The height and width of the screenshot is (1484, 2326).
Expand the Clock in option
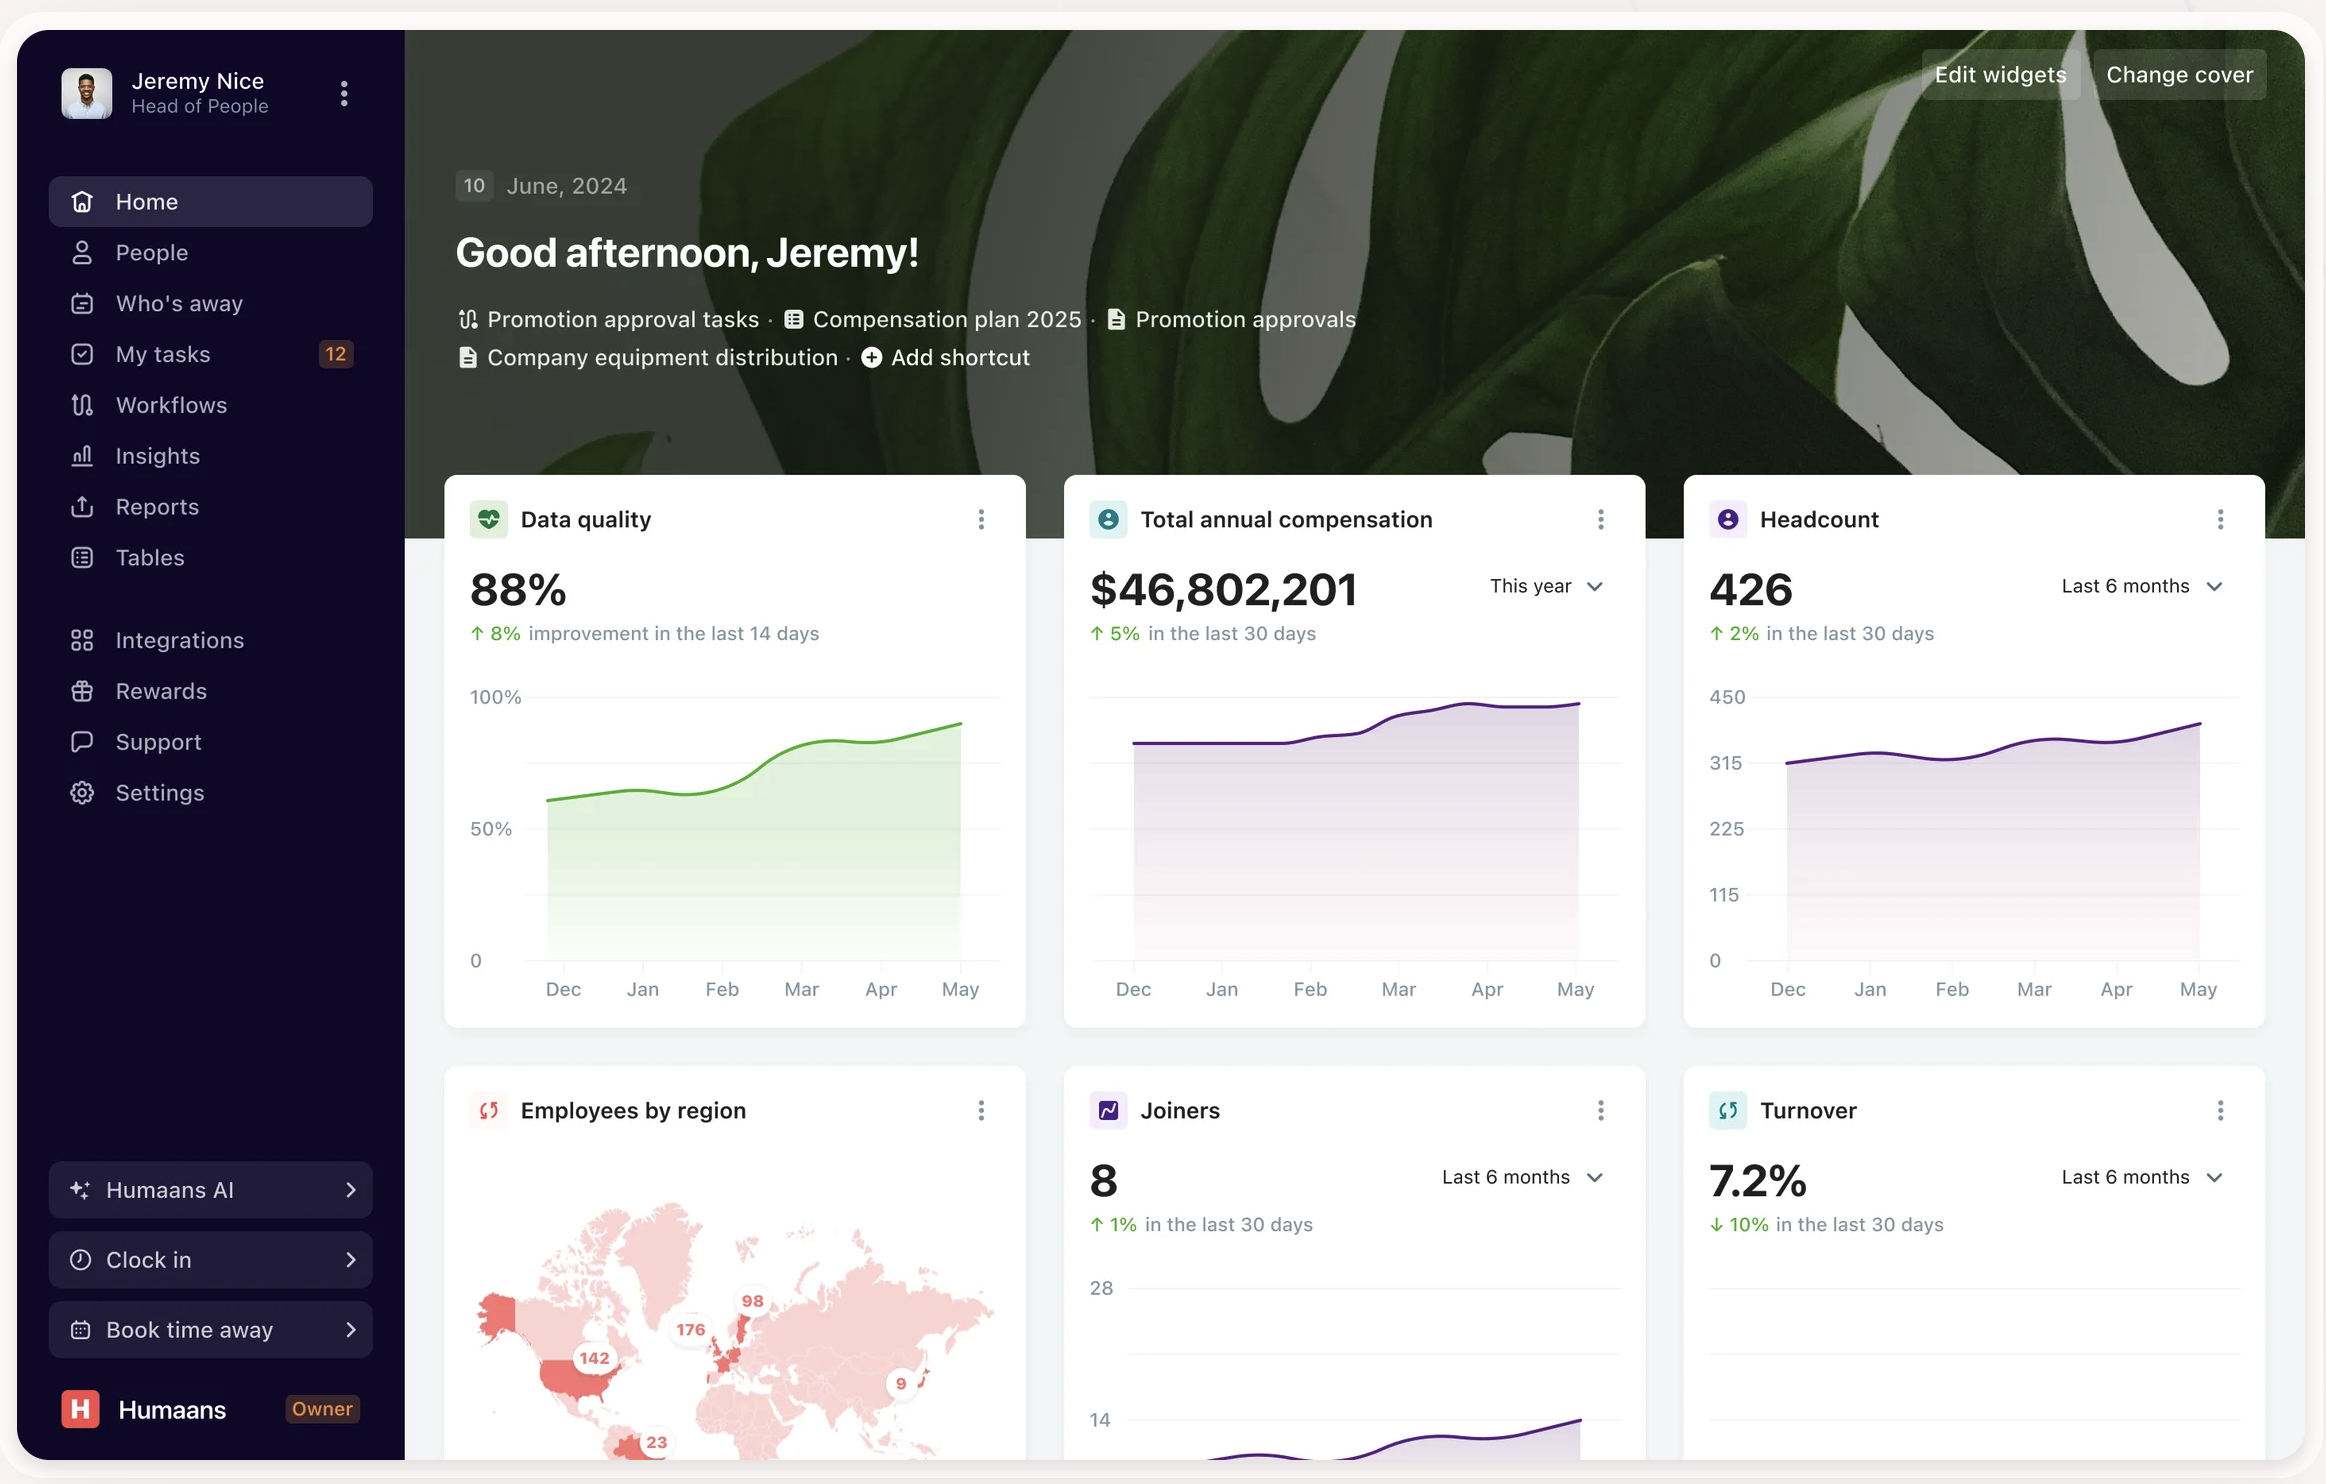tap(210, 1260)
